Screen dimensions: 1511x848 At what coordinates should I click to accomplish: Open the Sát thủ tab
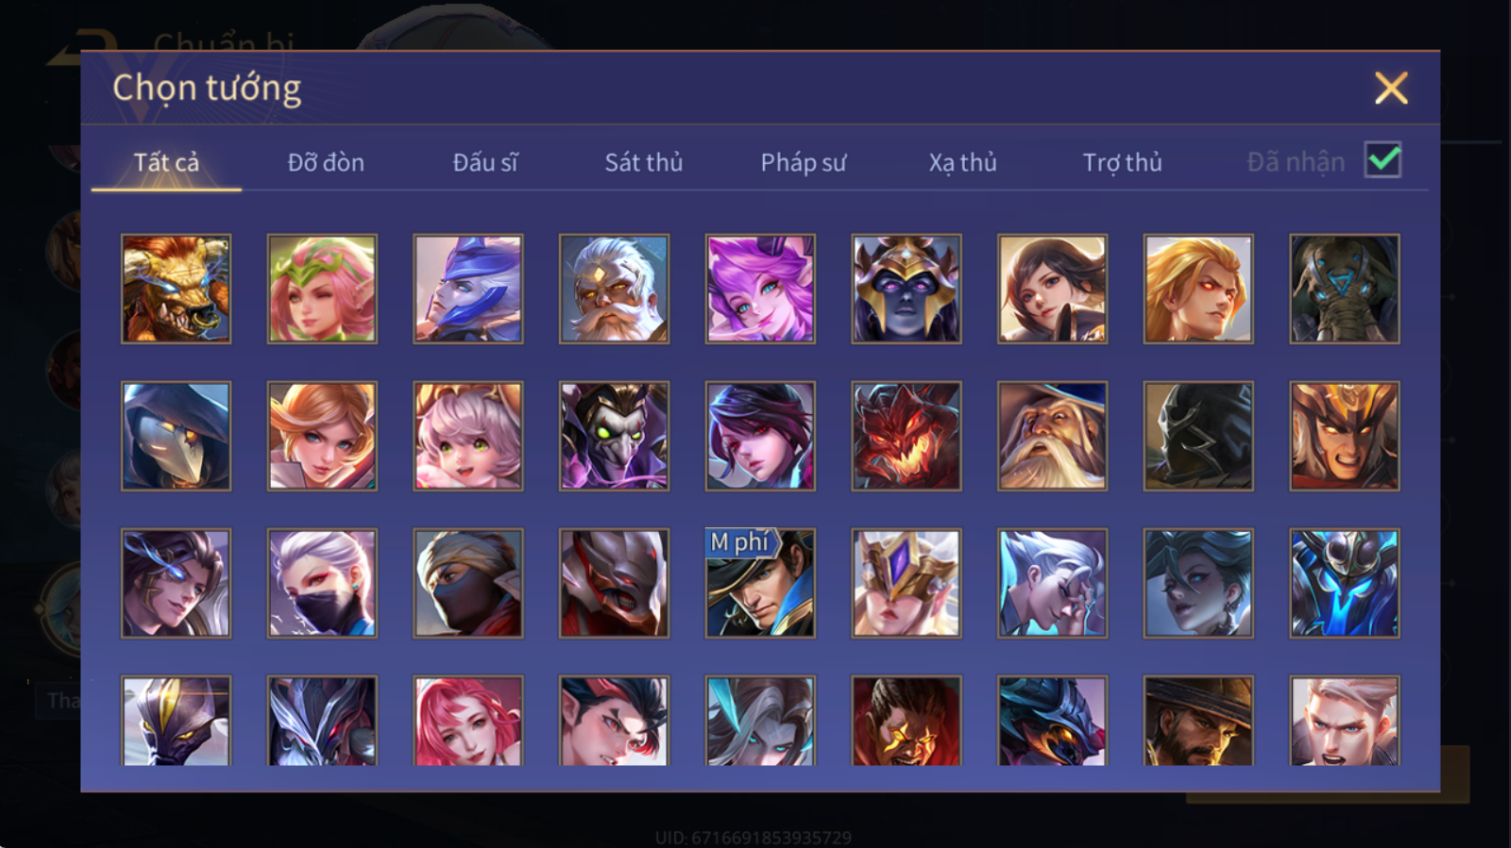[643, 162]
